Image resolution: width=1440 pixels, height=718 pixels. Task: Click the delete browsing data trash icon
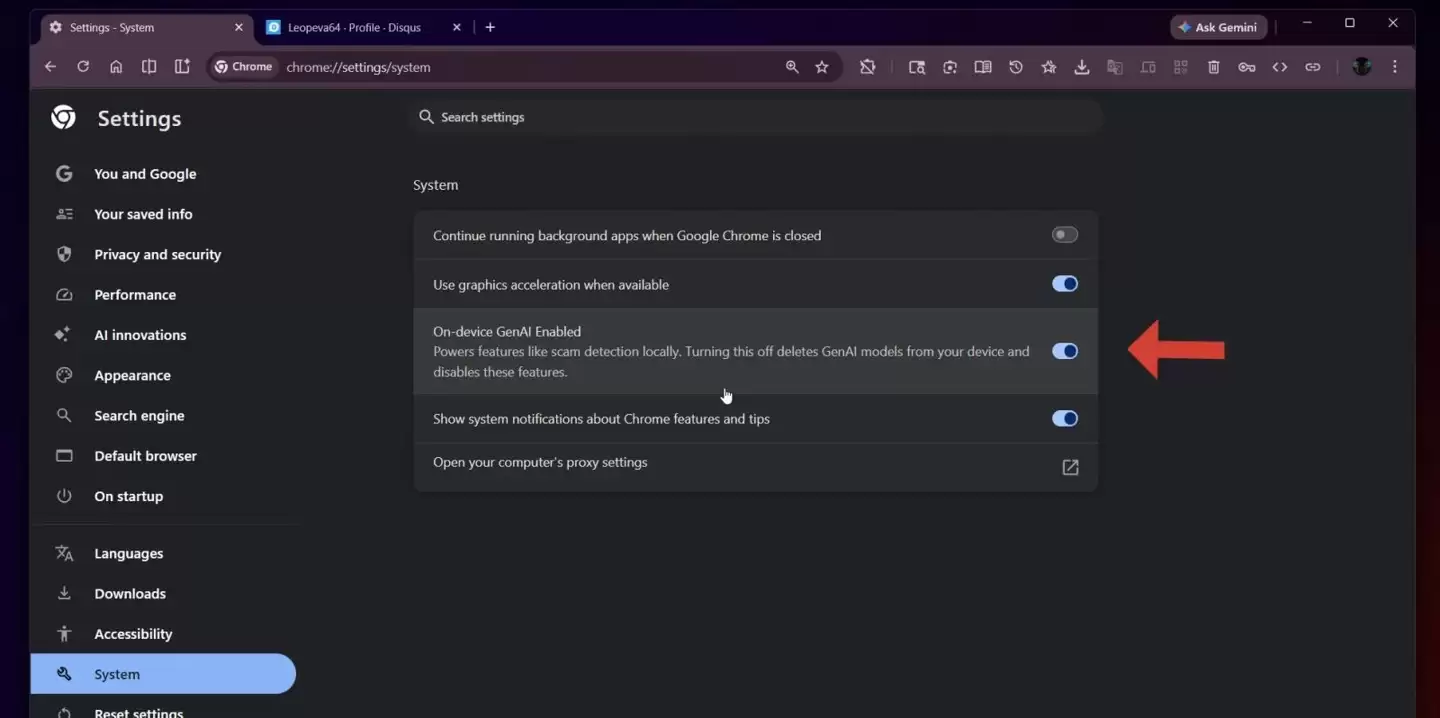coord(1213,66)
